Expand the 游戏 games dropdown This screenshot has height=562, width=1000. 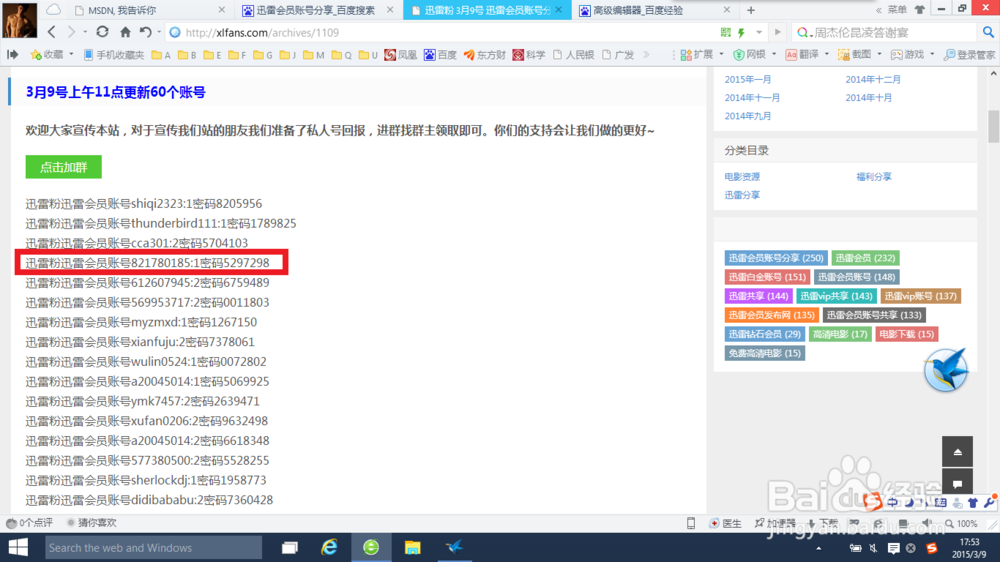932,55
